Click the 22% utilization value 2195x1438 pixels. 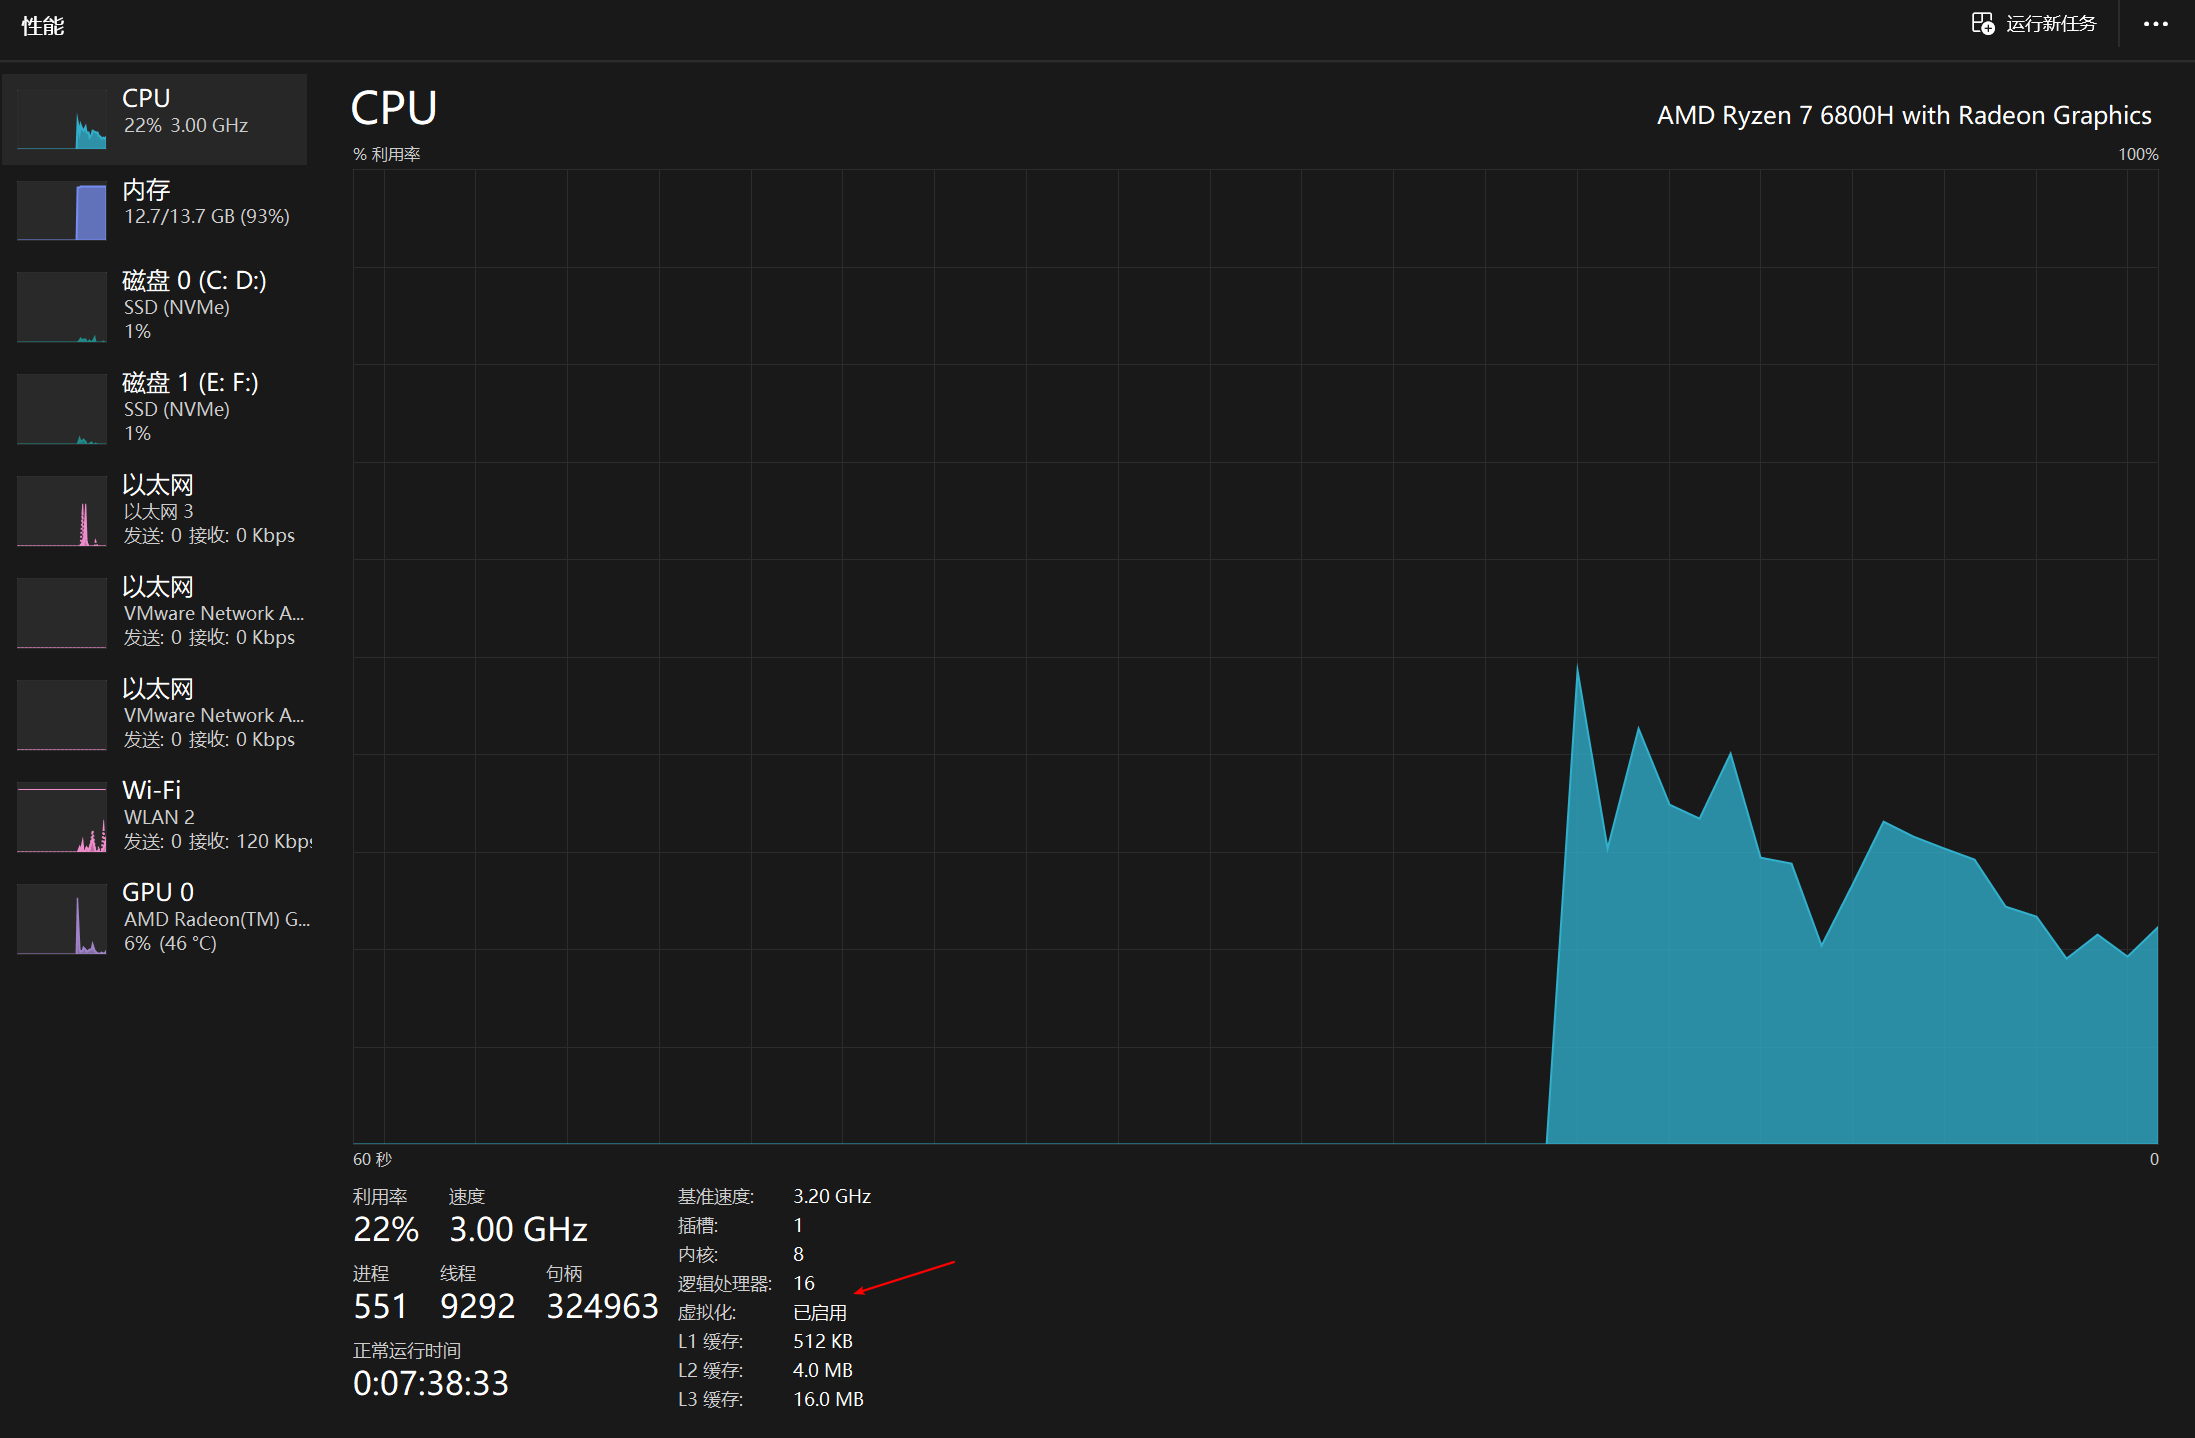click(x=385, y=1229)
